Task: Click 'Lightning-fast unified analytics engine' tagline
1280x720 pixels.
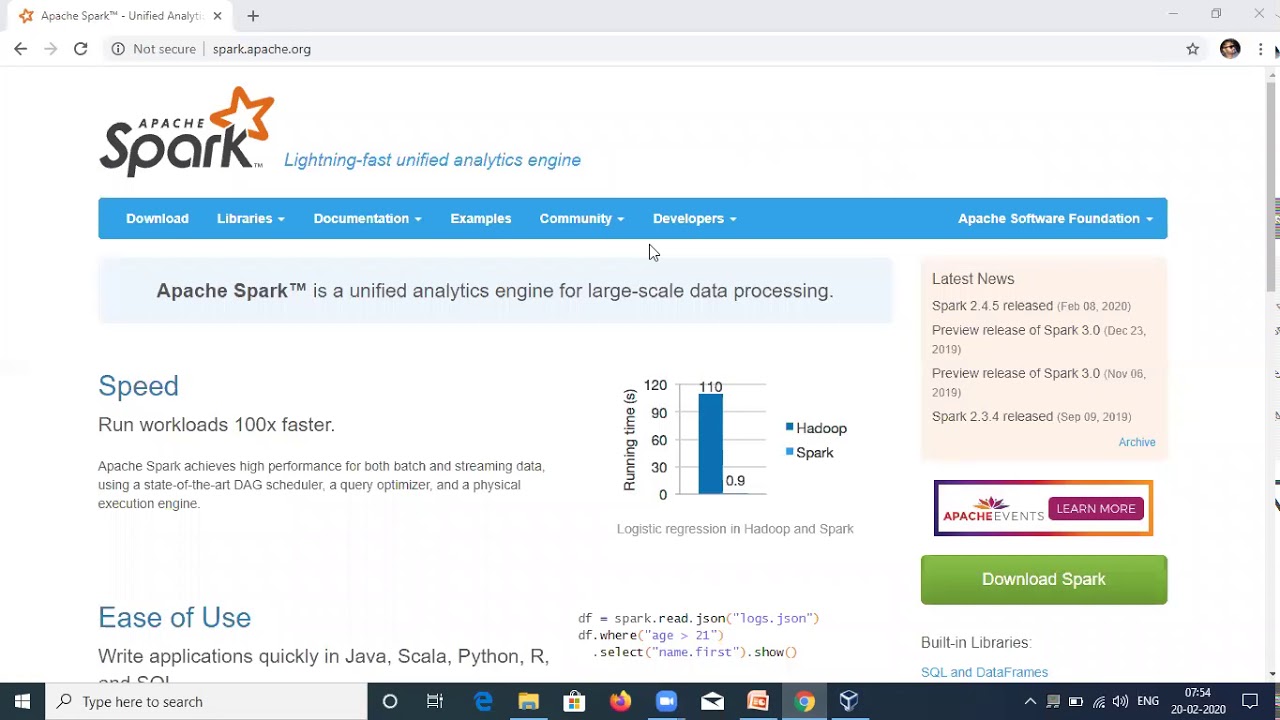Action: (x=432, y=160)
